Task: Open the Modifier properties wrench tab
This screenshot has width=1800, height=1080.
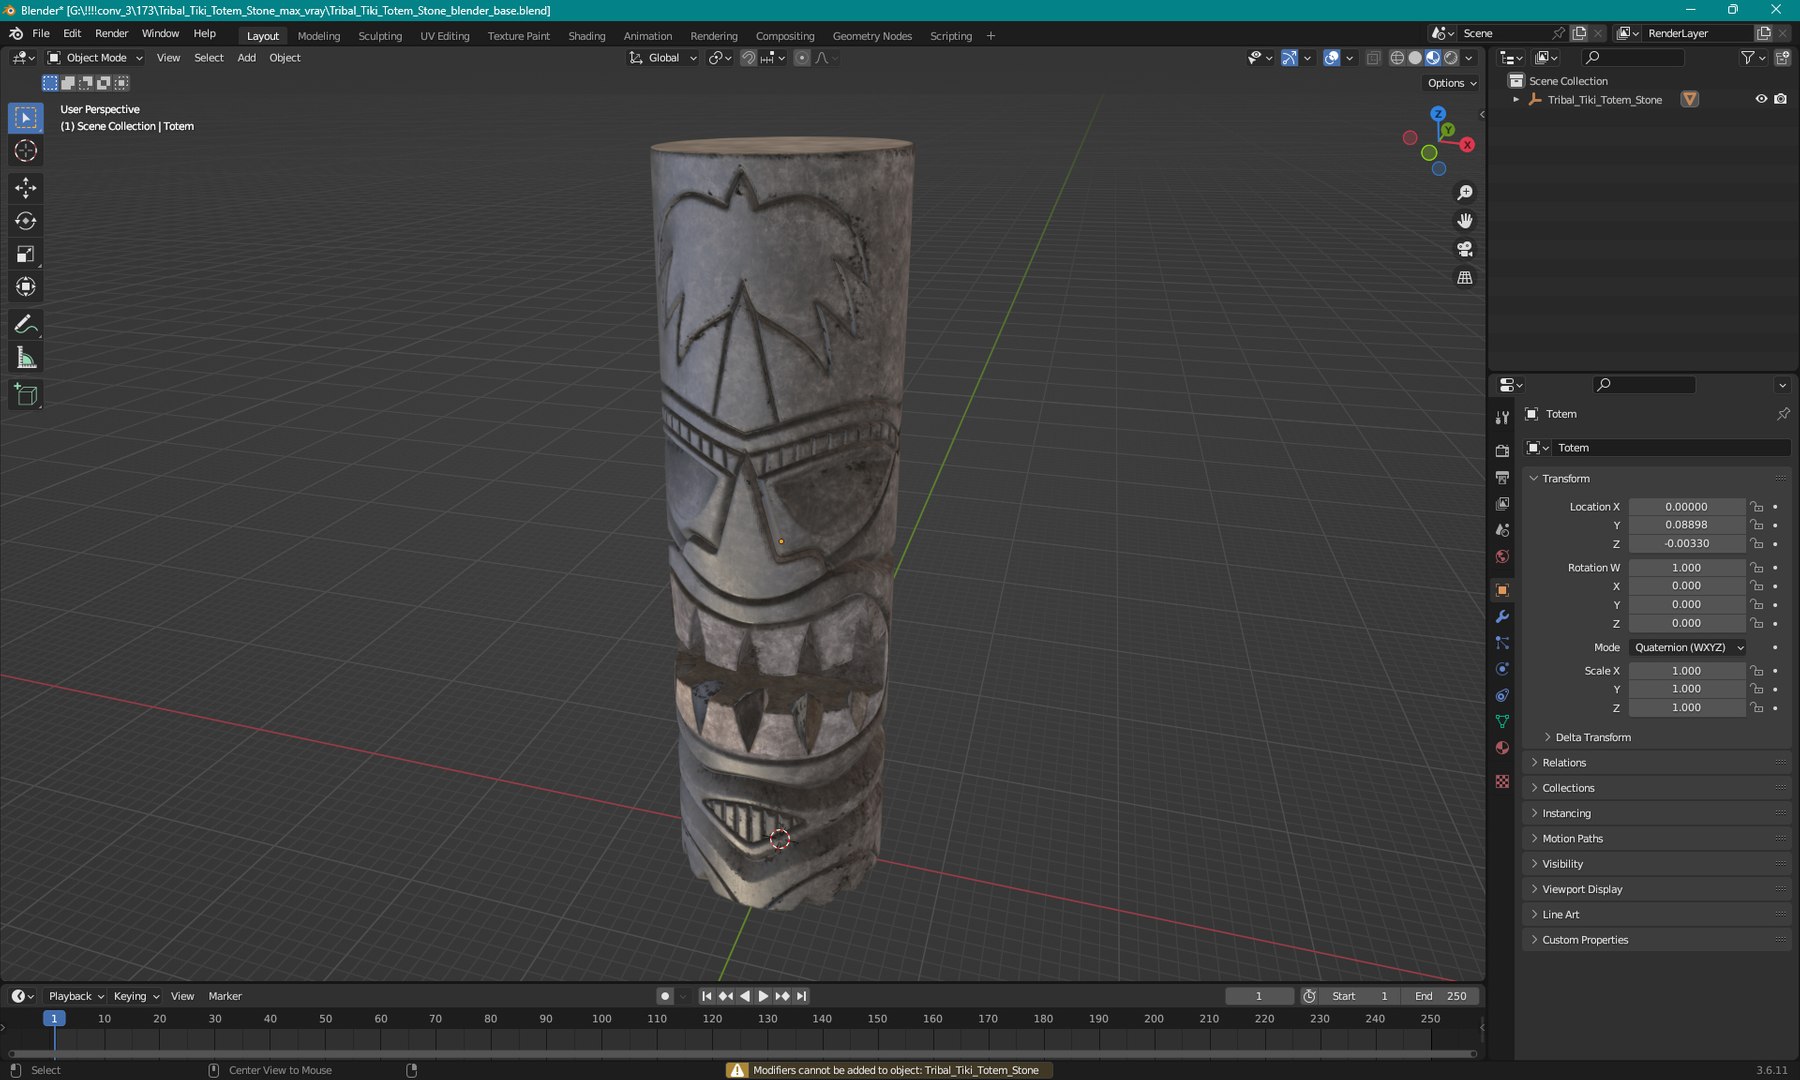Action: 1502,616
